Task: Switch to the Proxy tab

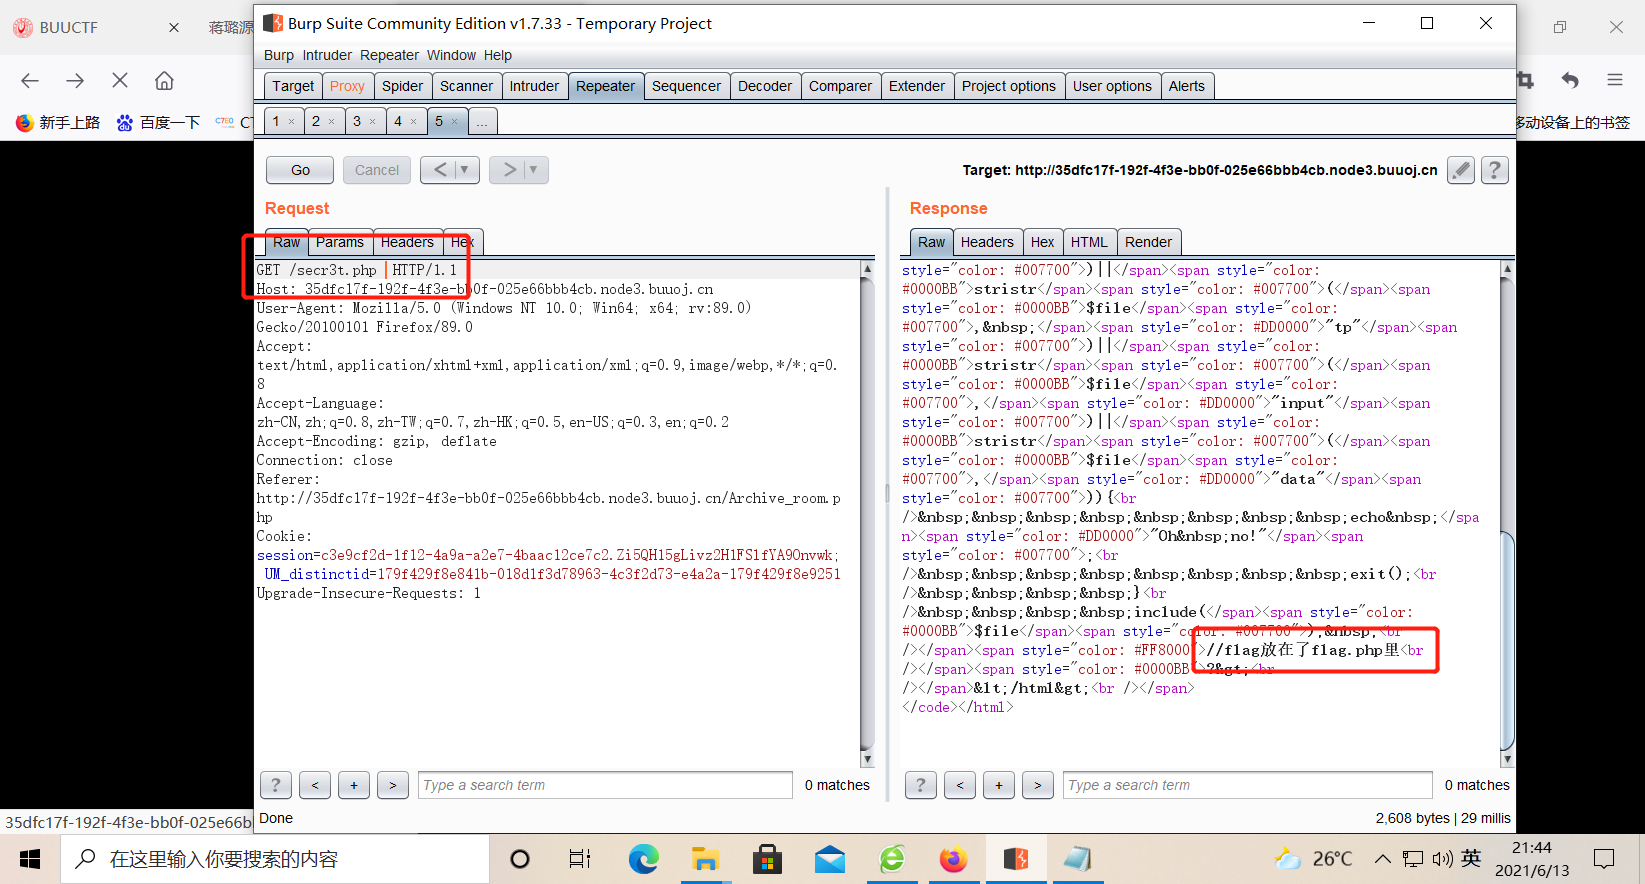Action: (x=347, y=86)
